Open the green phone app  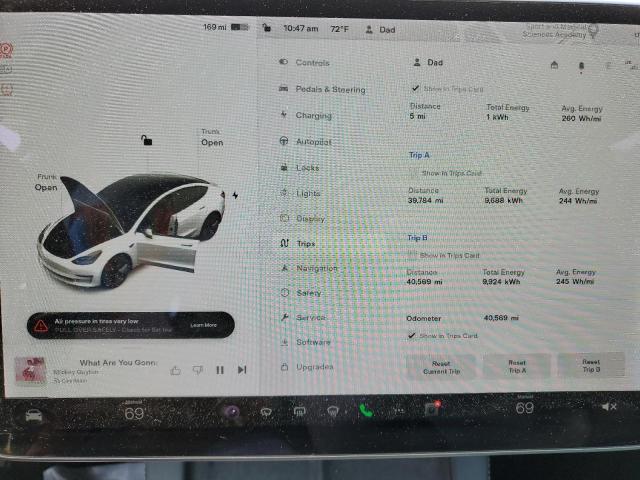tap(366, 411)
